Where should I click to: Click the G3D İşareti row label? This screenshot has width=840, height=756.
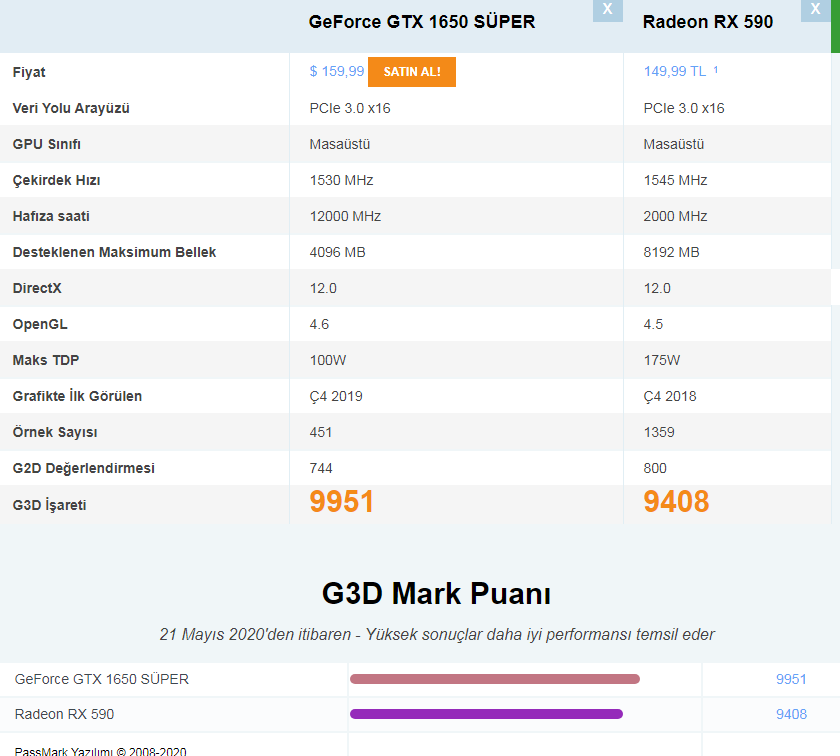pyautogui.click(x=50, y=505)
